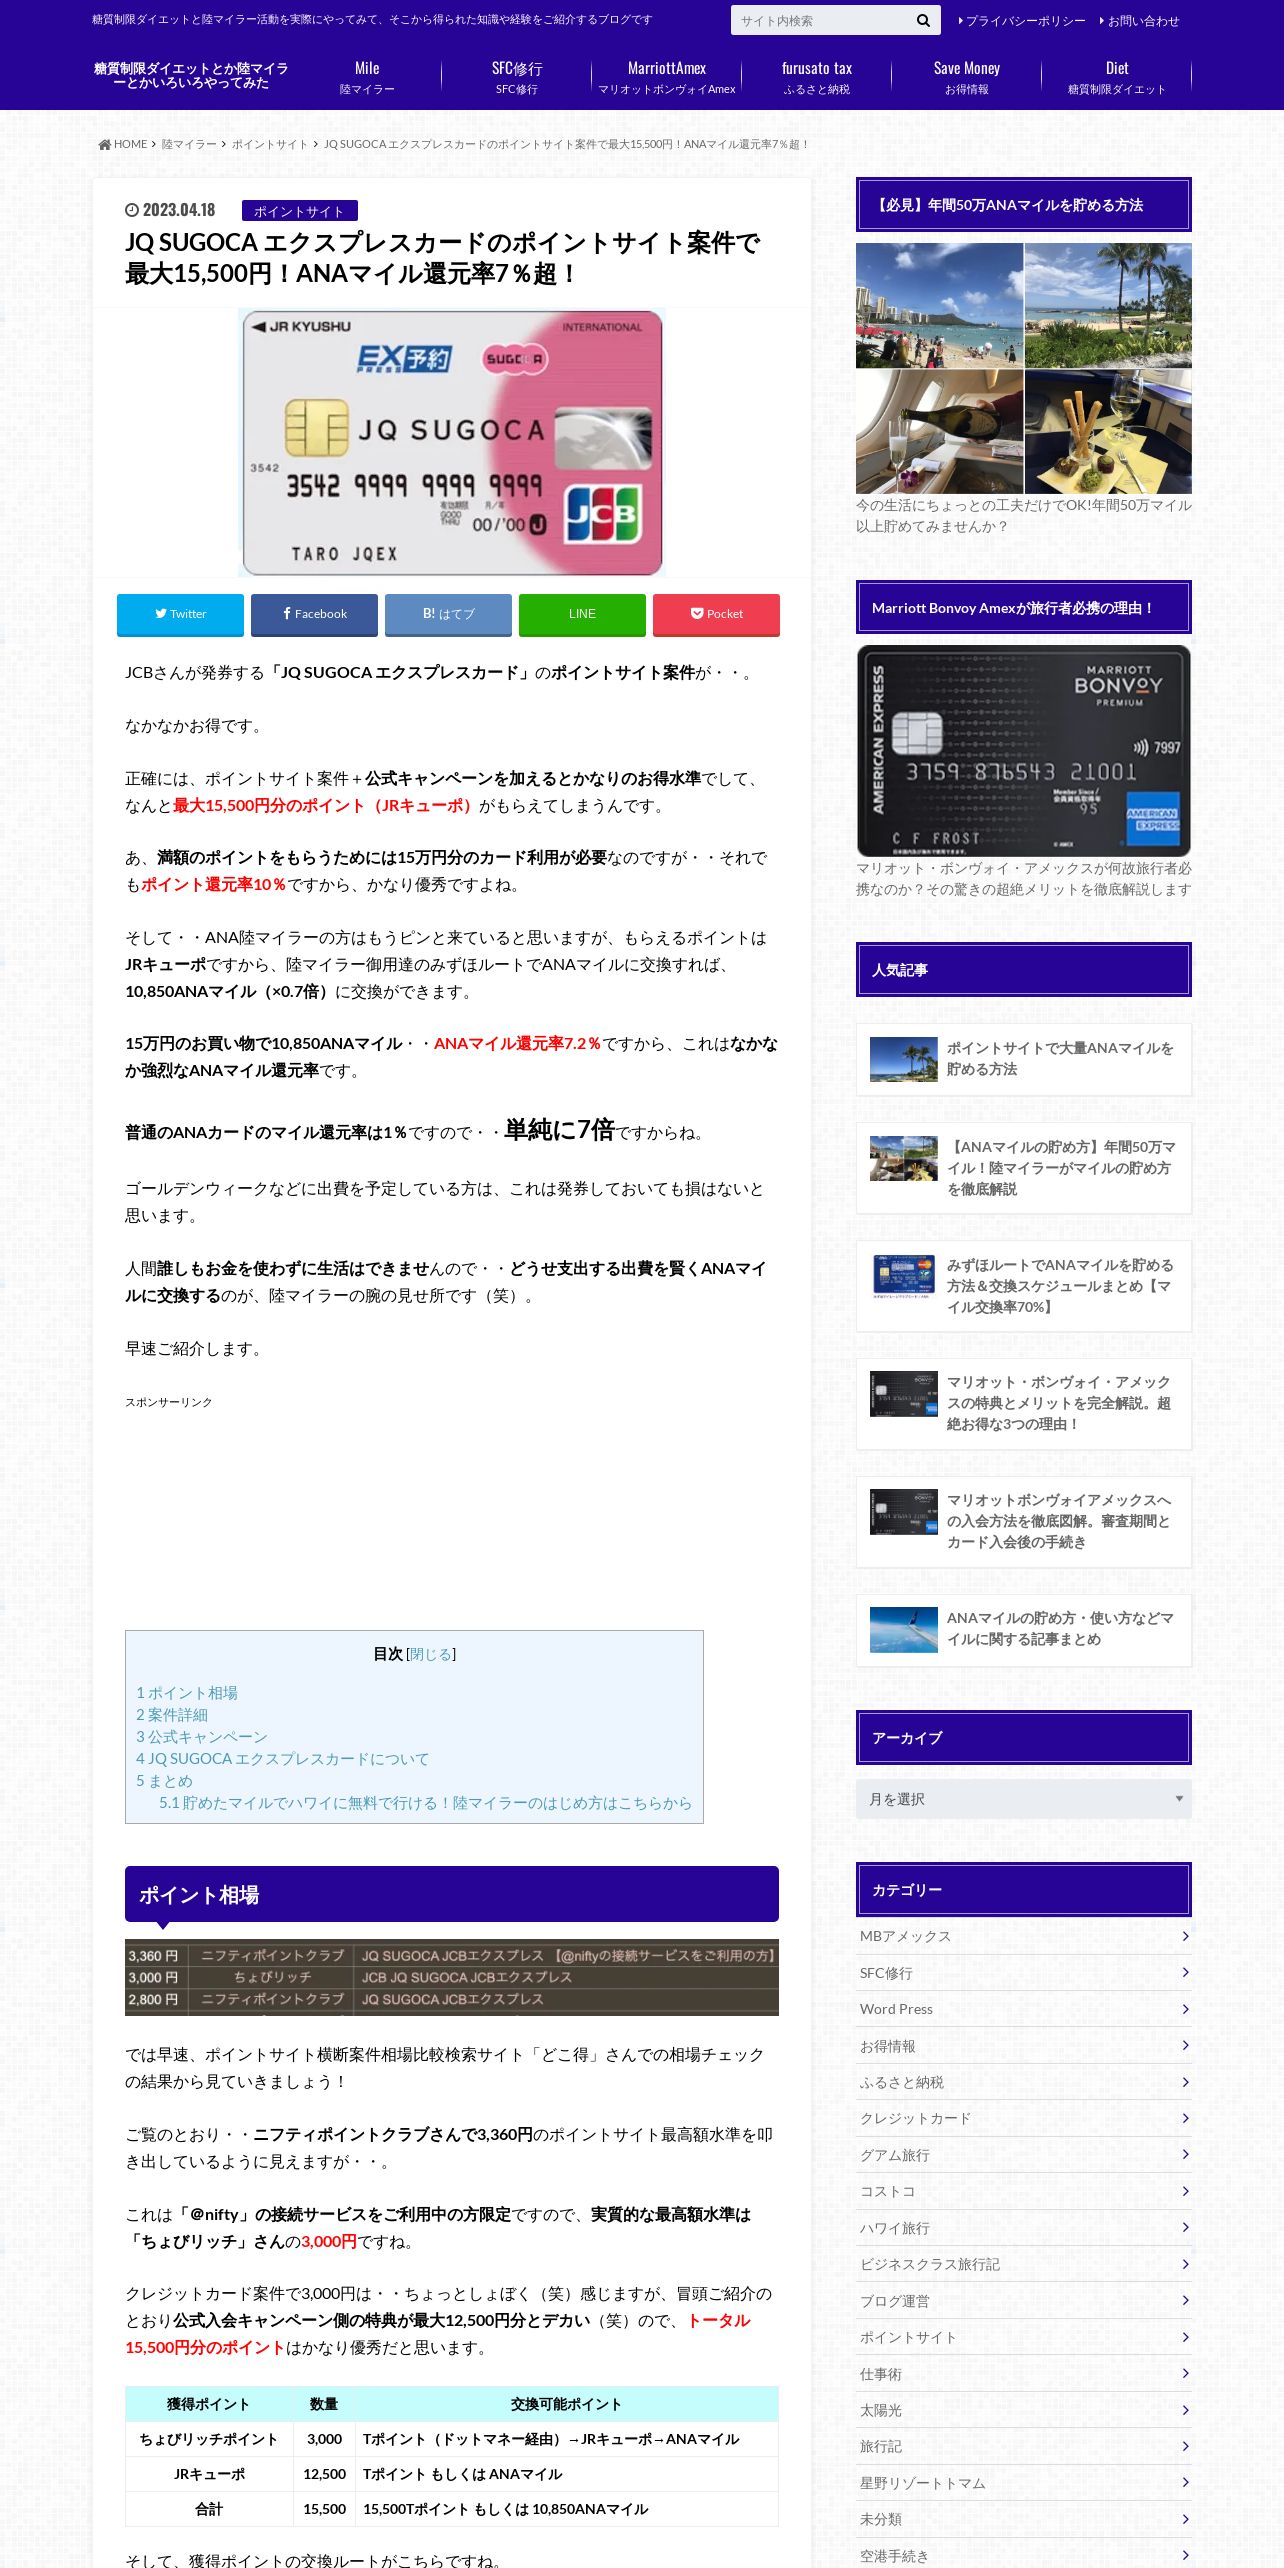1284x2568 pixels.
Task: Open the 太陽光 category
Action: click(1023, 2411)
